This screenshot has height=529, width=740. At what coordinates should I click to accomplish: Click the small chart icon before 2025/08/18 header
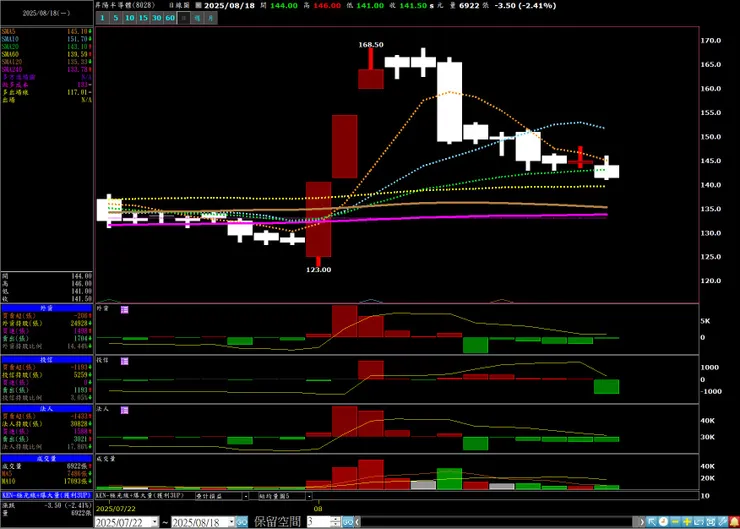tap(198, 6)
